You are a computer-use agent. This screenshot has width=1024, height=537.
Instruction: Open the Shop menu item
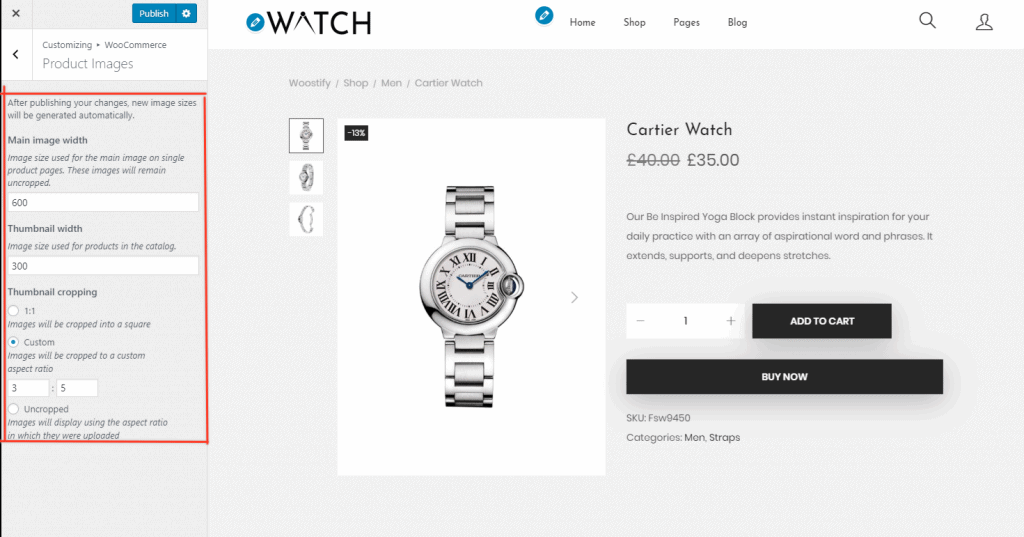tap(634, 22)
